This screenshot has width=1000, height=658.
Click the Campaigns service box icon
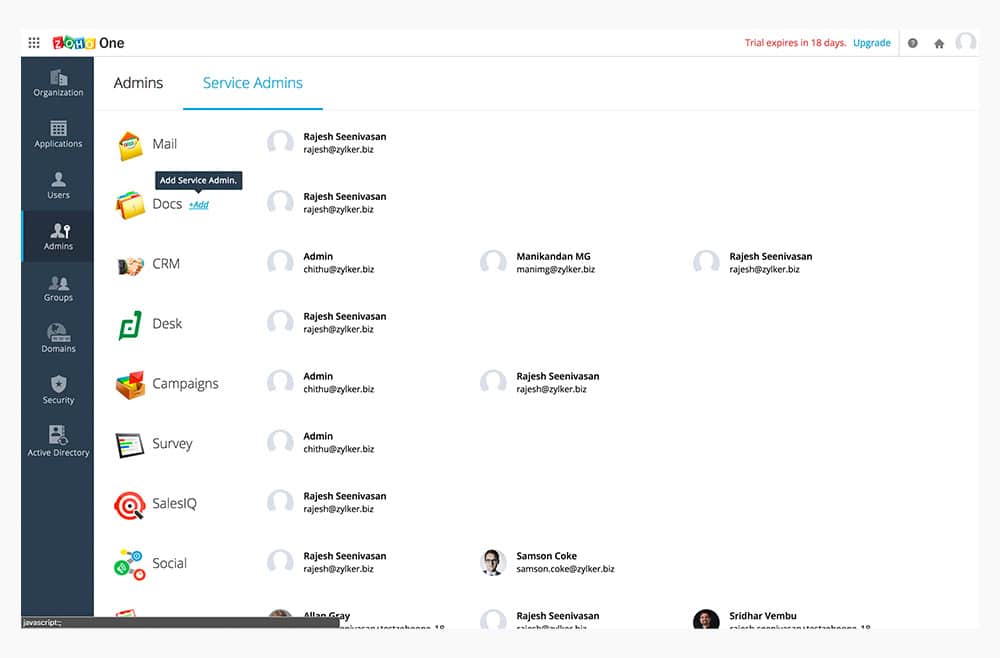[x=130, y=385]
